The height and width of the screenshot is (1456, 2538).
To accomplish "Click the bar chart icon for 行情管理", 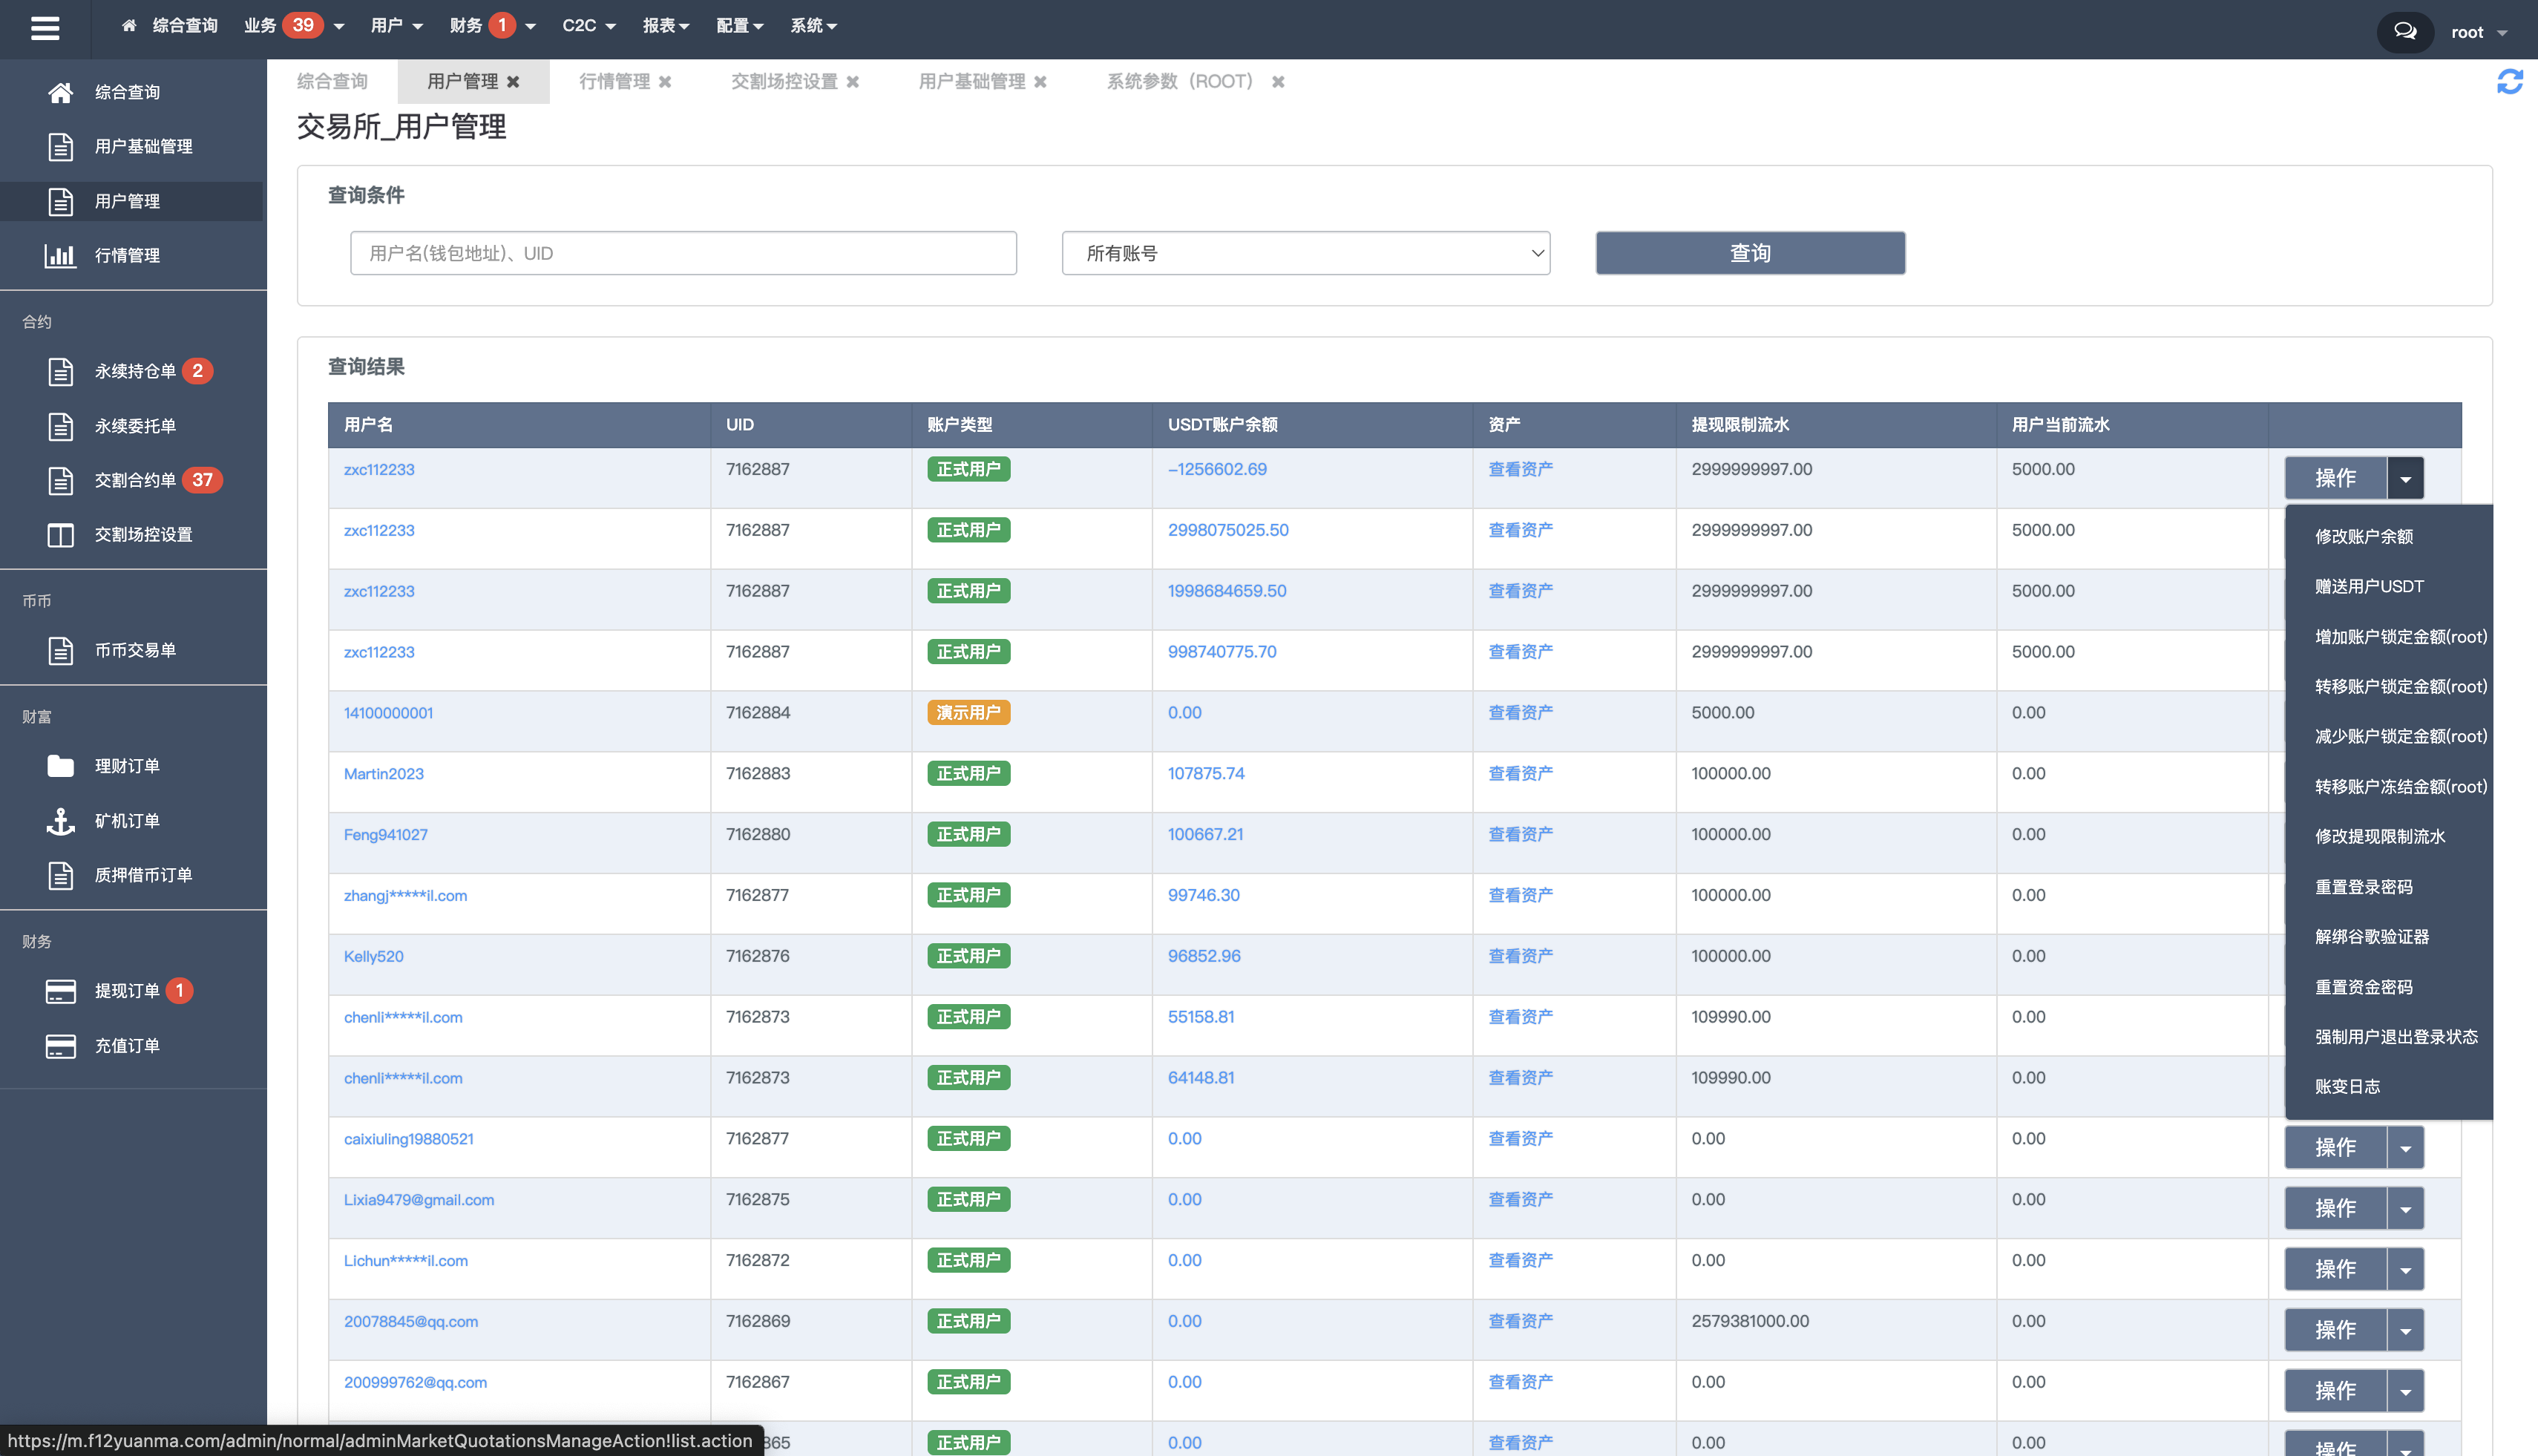I will [x=60, y=255].
